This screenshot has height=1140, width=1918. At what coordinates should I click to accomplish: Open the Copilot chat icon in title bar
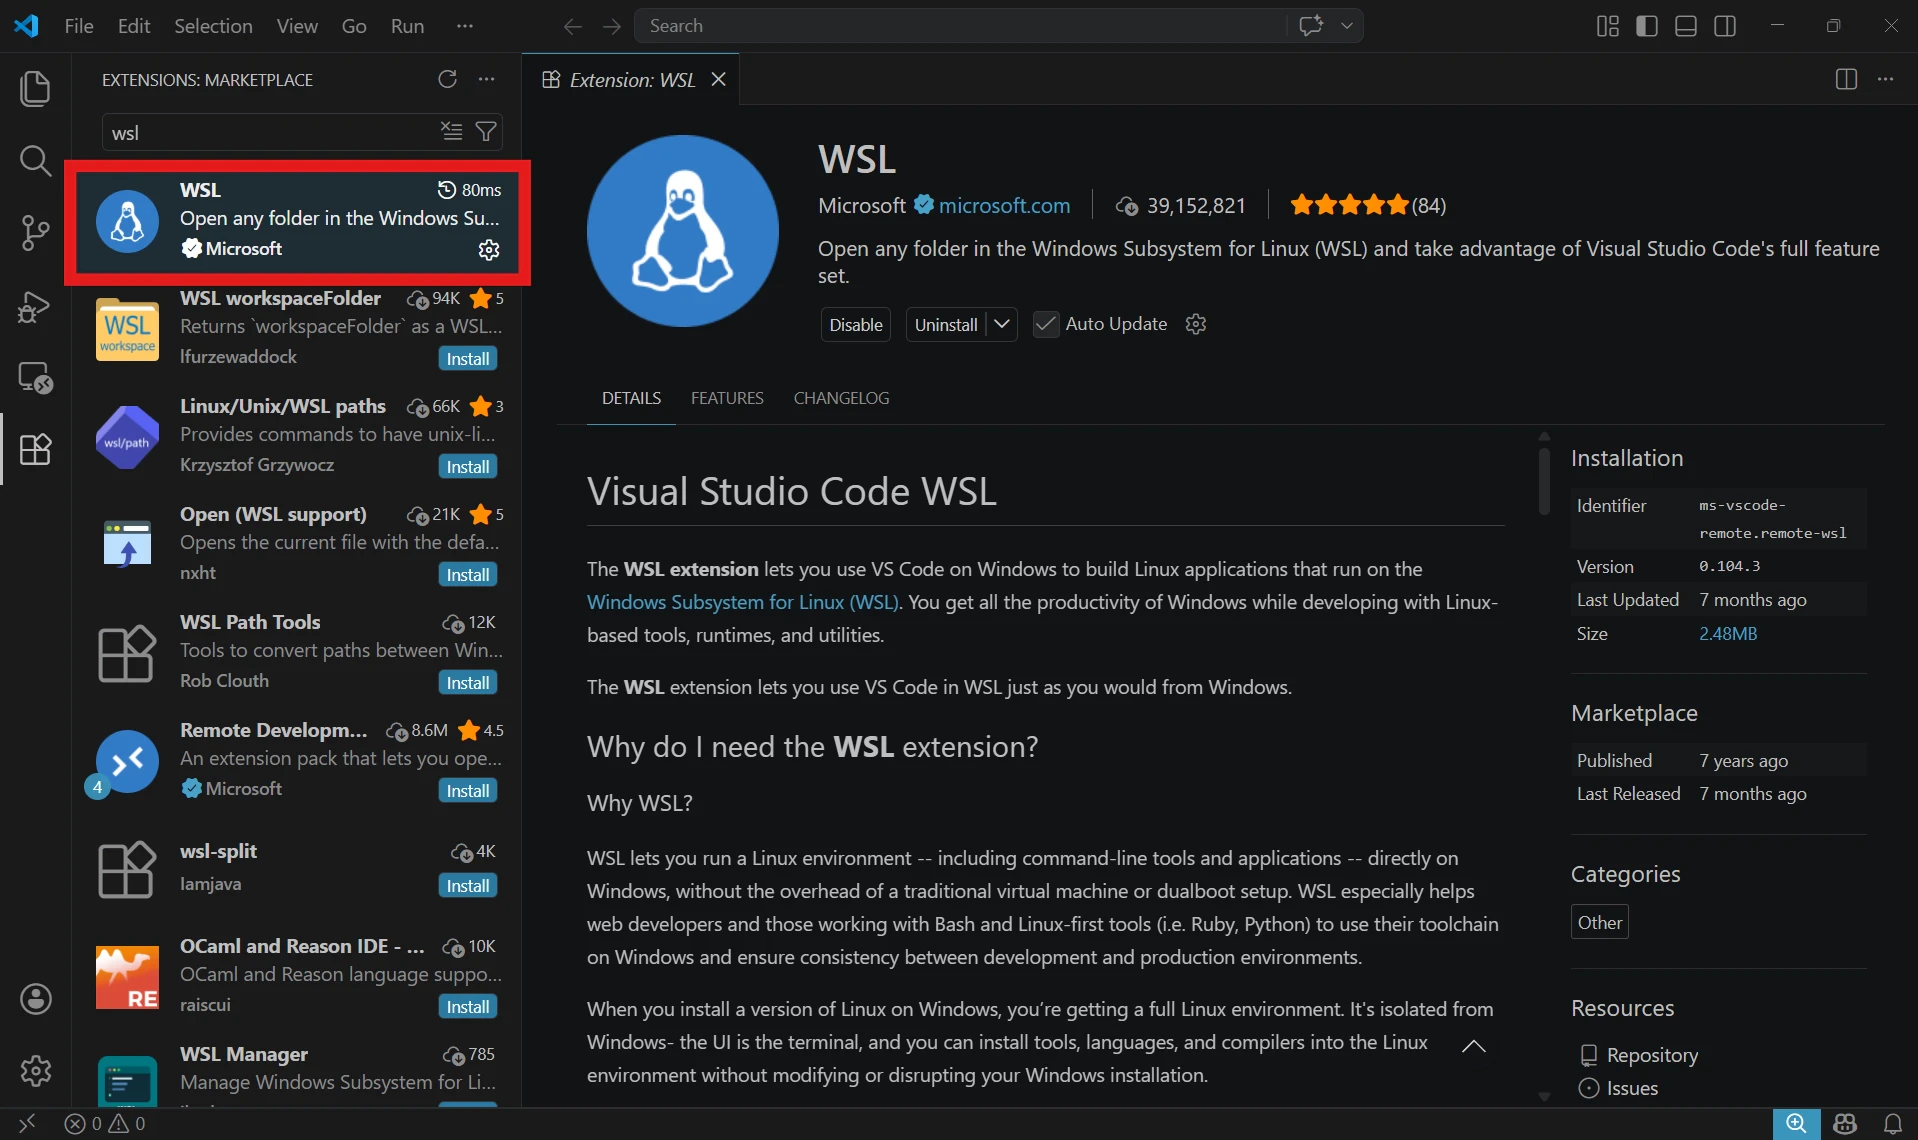click(1311, 26)
